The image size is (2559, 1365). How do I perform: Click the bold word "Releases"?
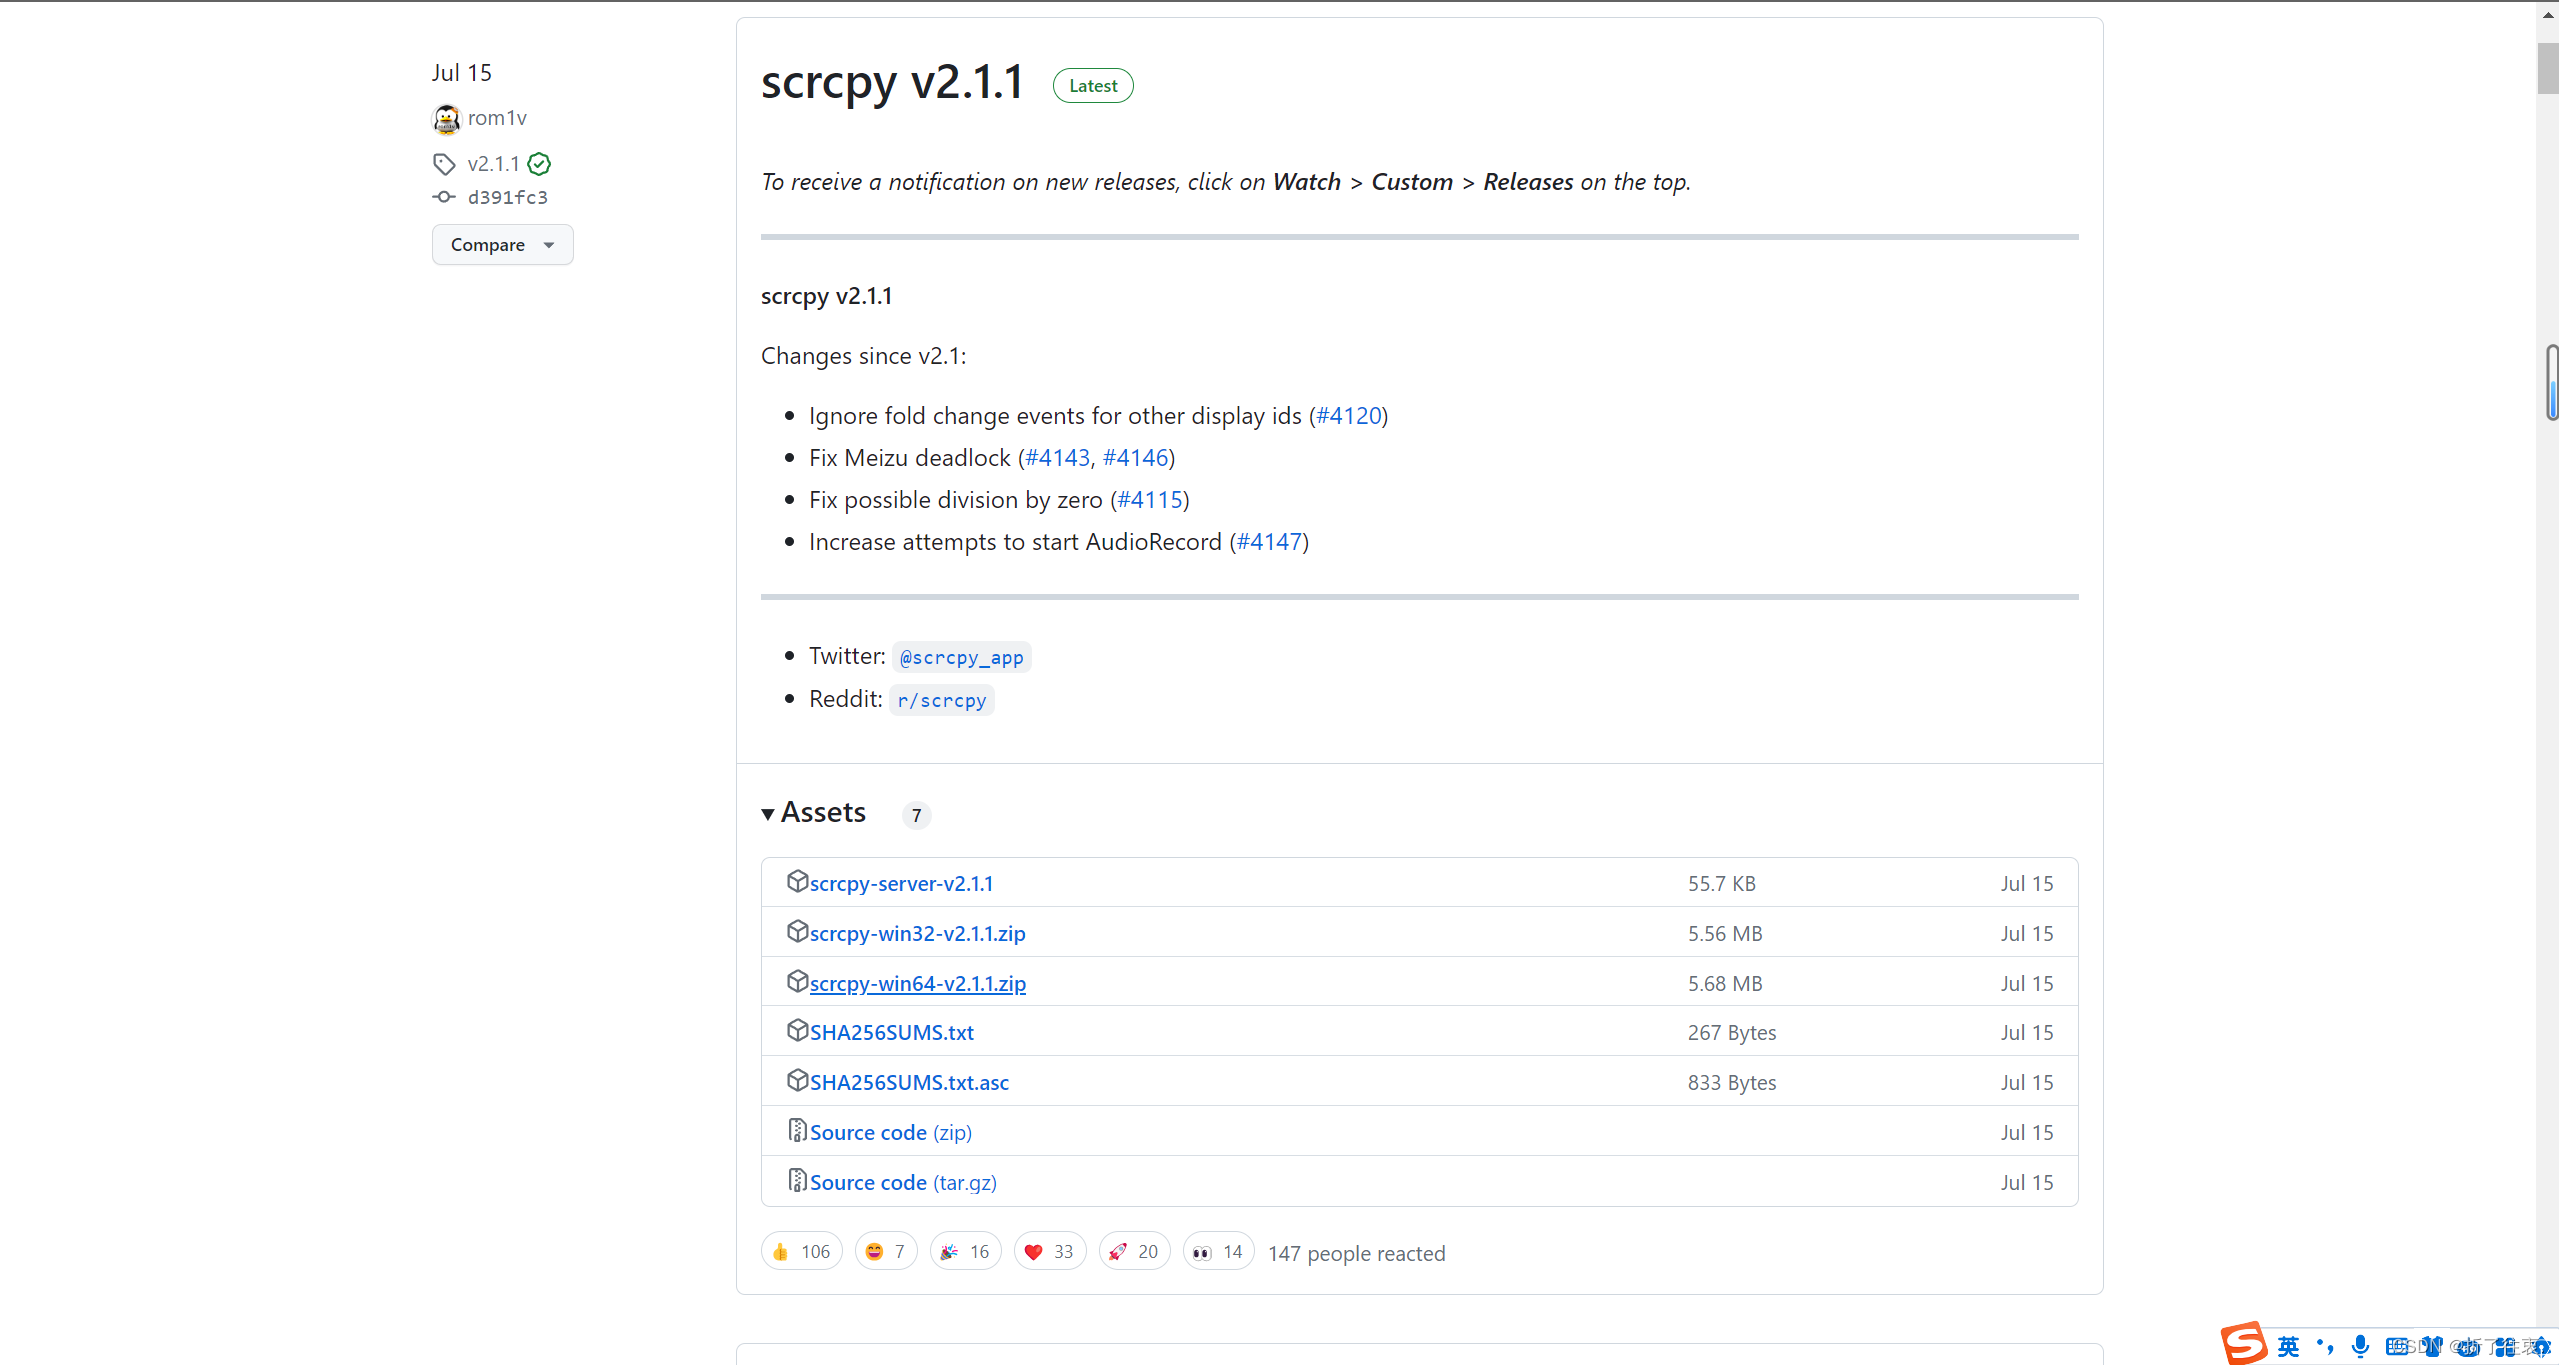1528,182
